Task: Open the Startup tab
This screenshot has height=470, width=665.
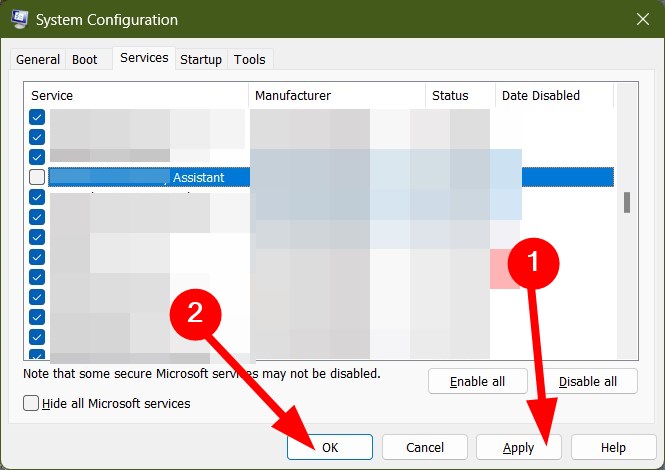Action: (201, 59)
